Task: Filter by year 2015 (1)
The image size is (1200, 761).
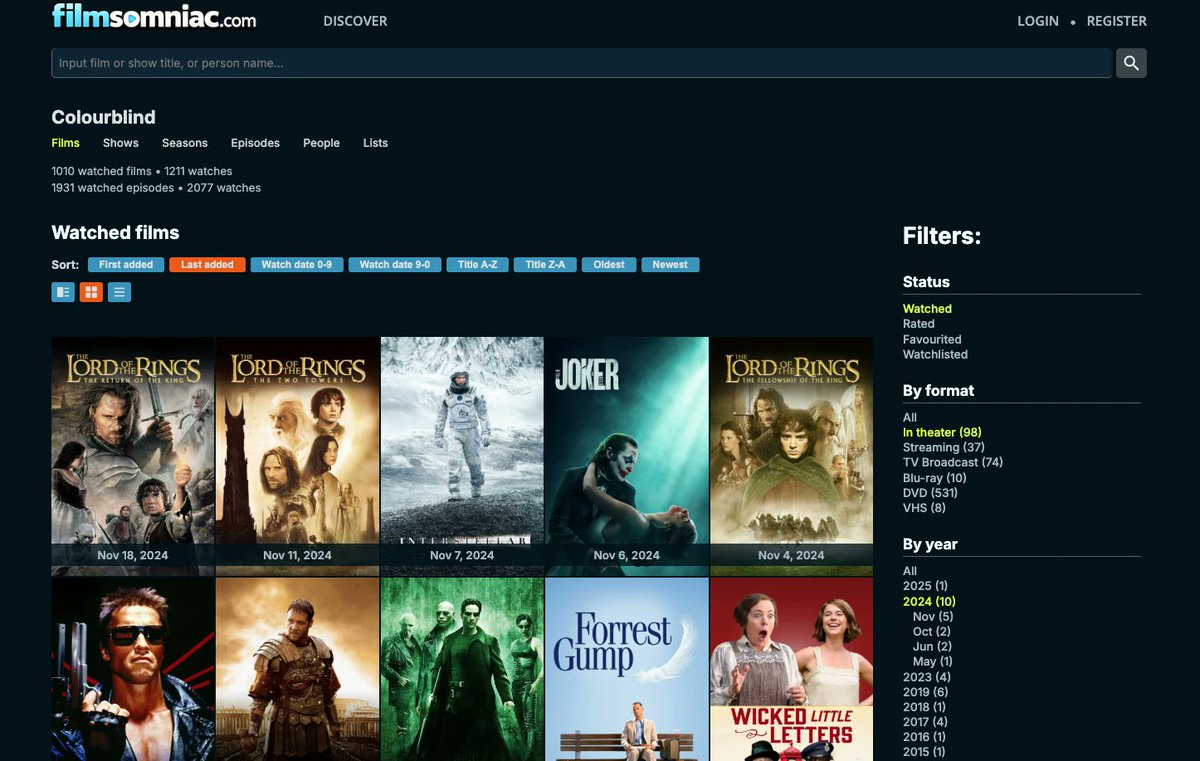Action: point(925,752)
